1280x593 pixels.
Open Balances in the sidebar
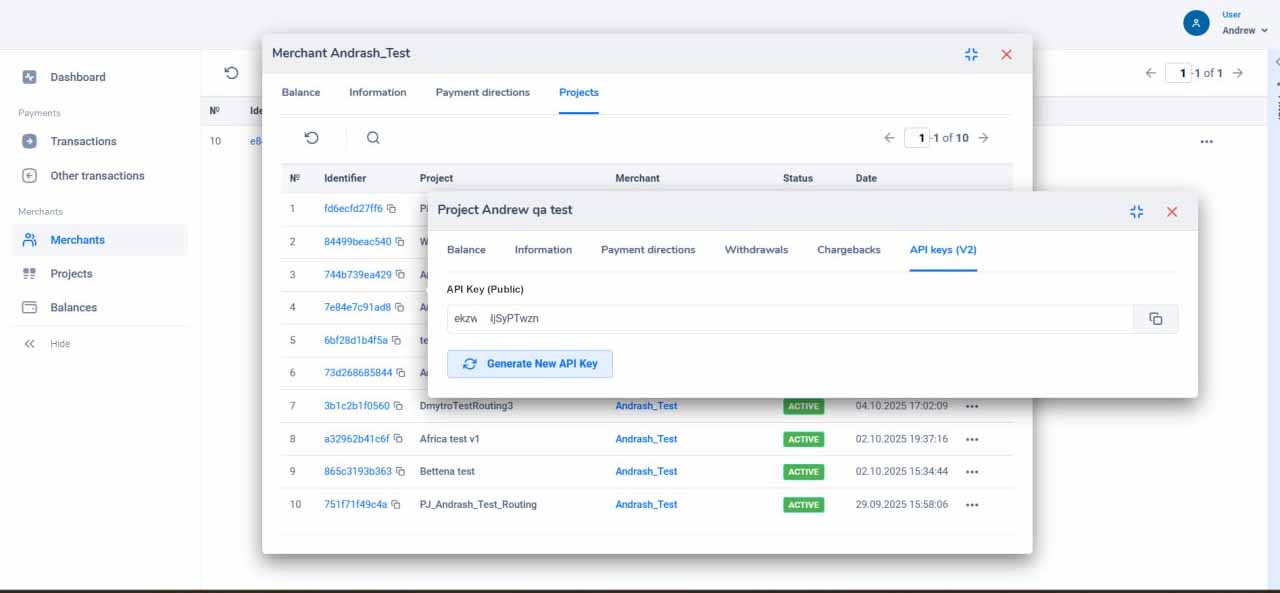point(73,307)
